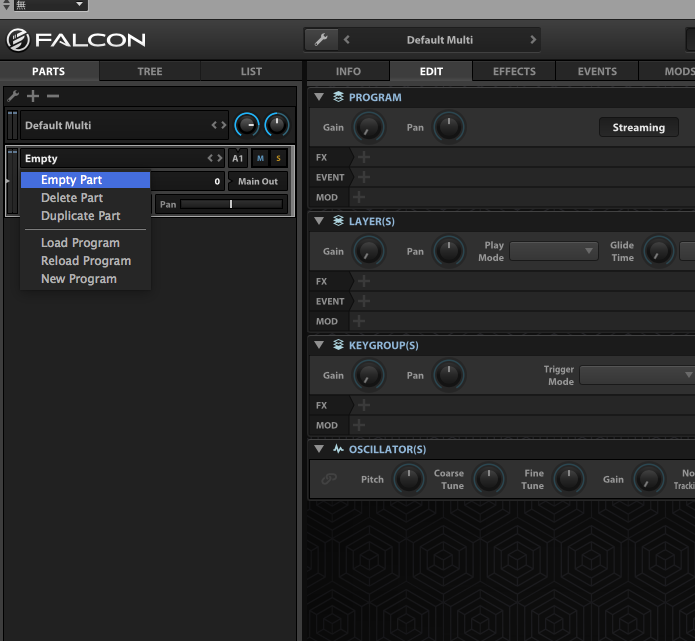Click the Oscillator Coarse Tune knob
This screenshot has height=641, width=695.
click(x=489, y=479)
